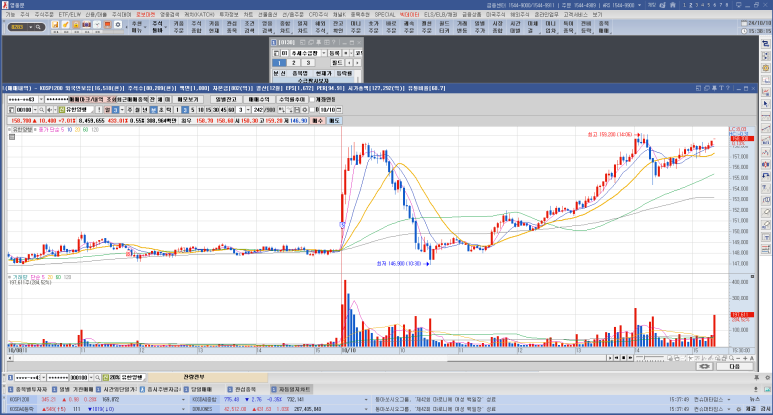
Task: Select the arrow cursor tool in right sidebar
Action: [x=765, y=104]
